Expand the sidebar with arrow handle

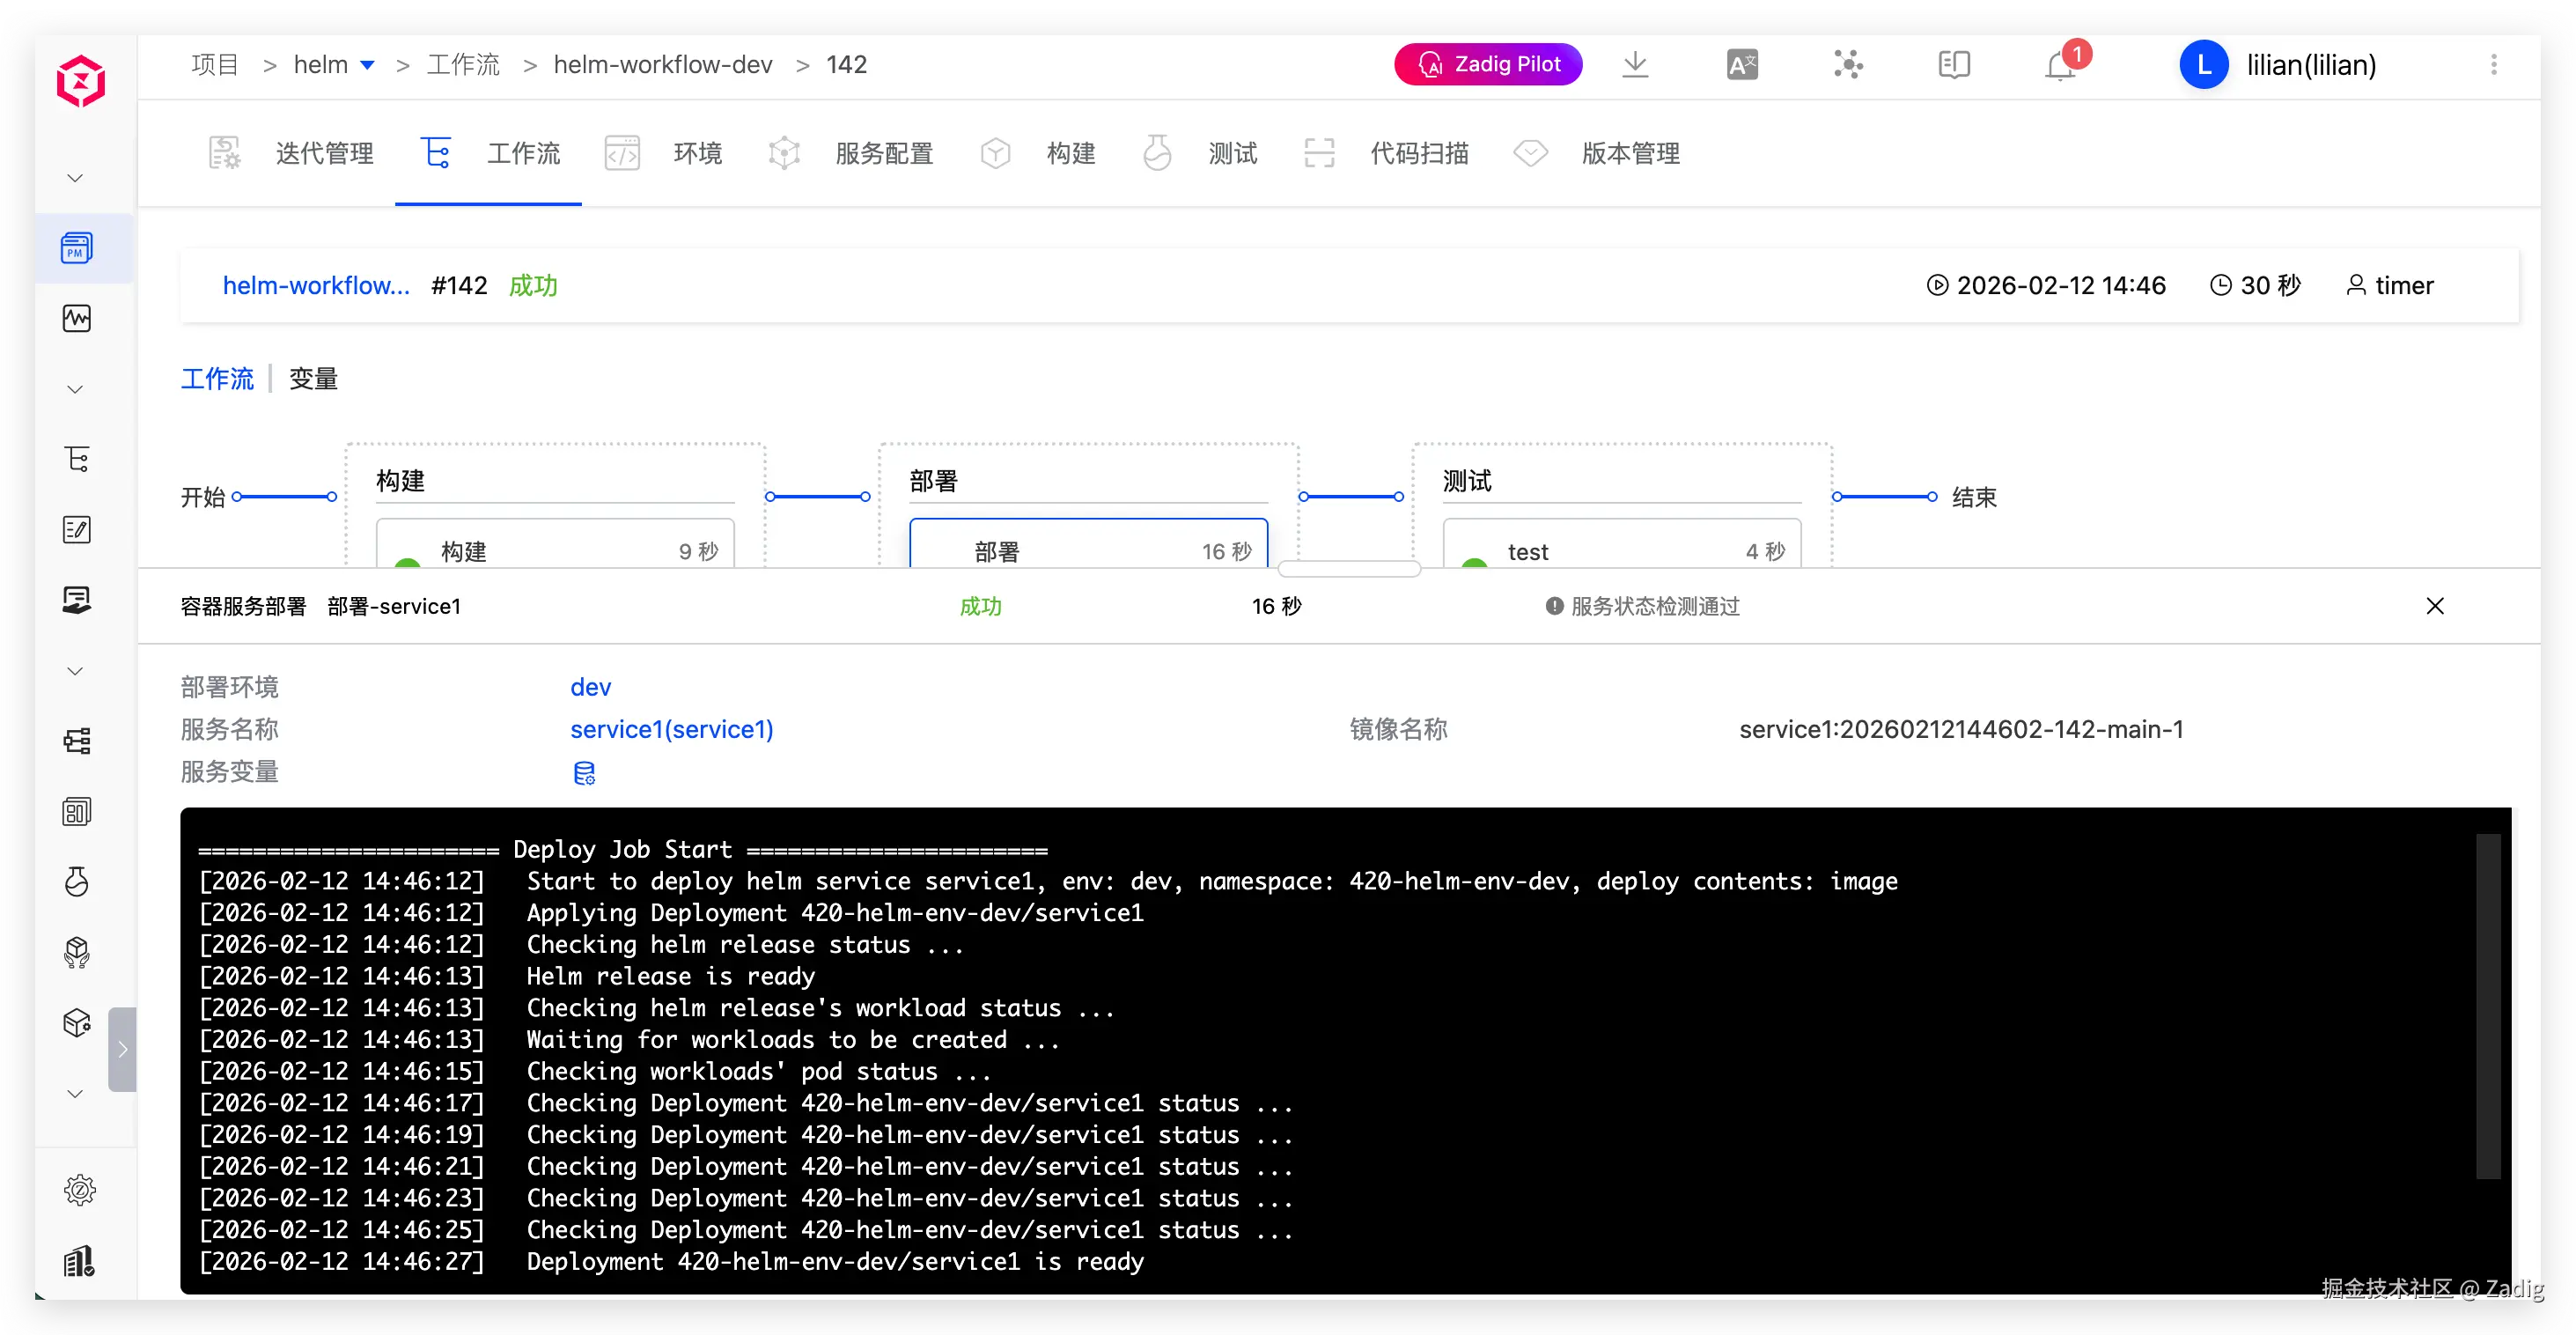(x=122, y=1049)
